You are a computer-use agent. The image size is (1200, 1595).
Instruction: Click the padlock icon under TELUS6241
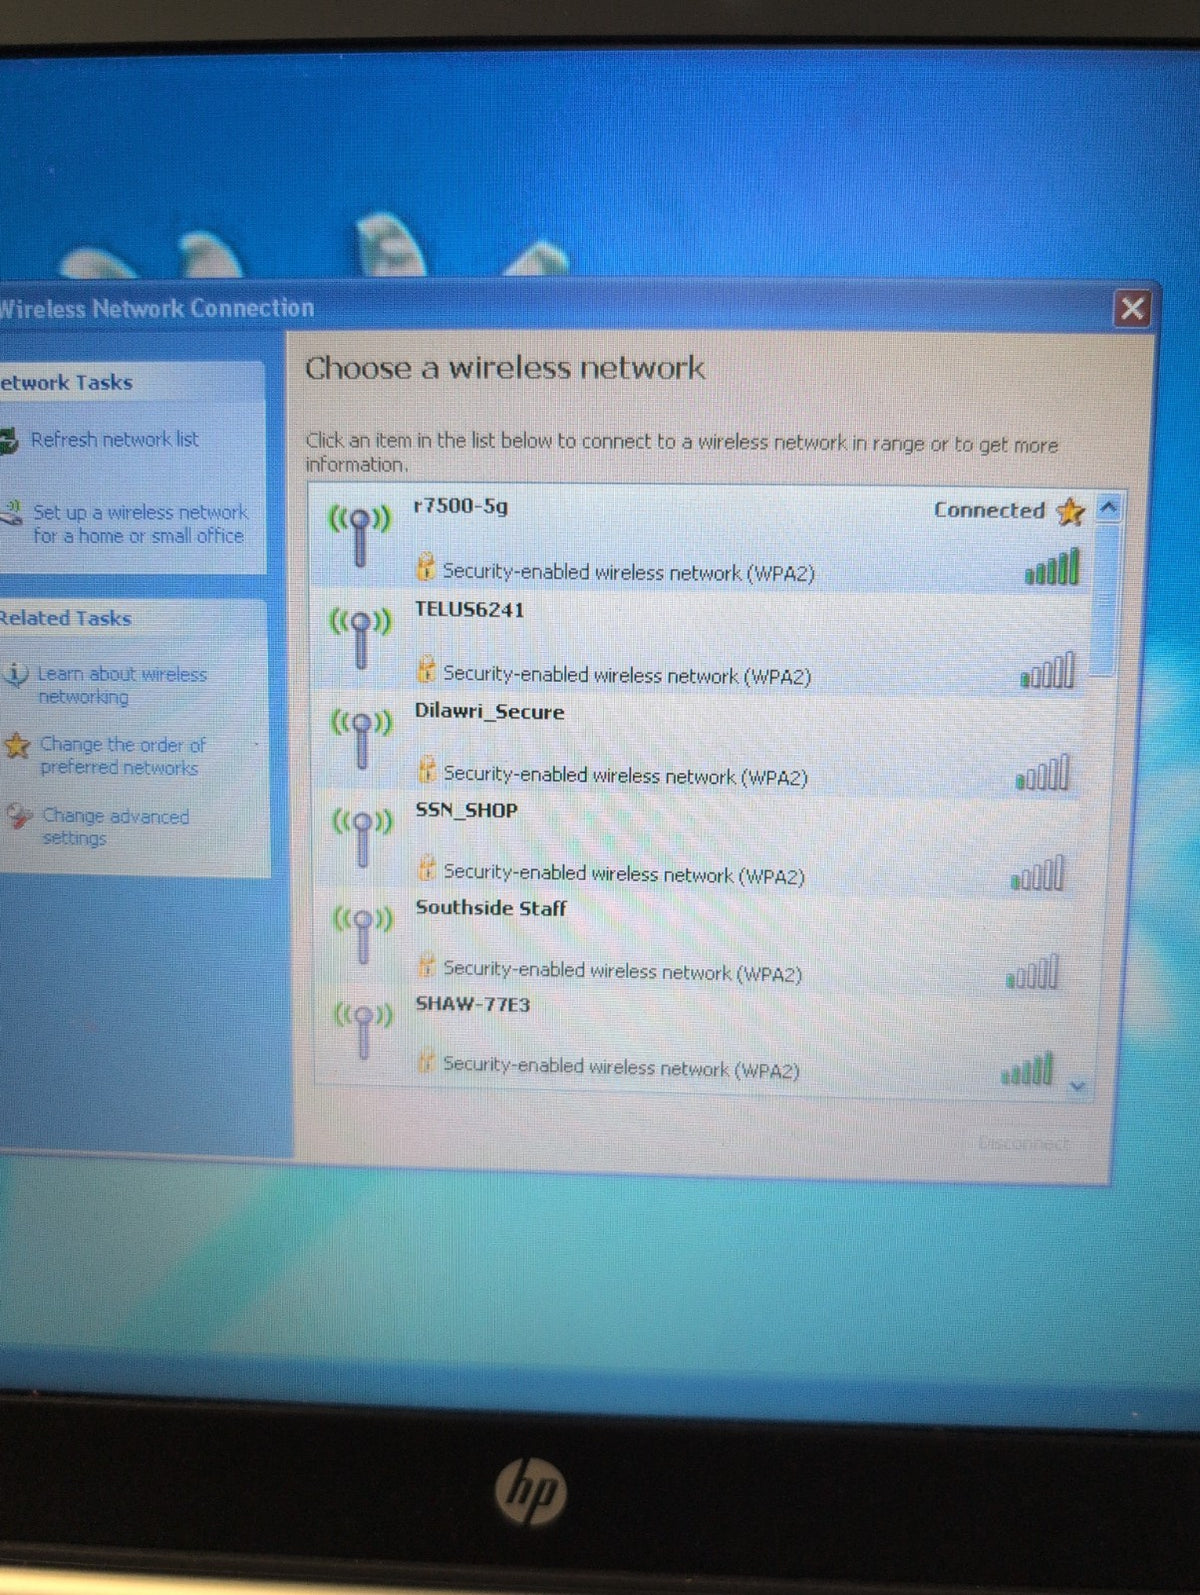[x=427, y=669]
